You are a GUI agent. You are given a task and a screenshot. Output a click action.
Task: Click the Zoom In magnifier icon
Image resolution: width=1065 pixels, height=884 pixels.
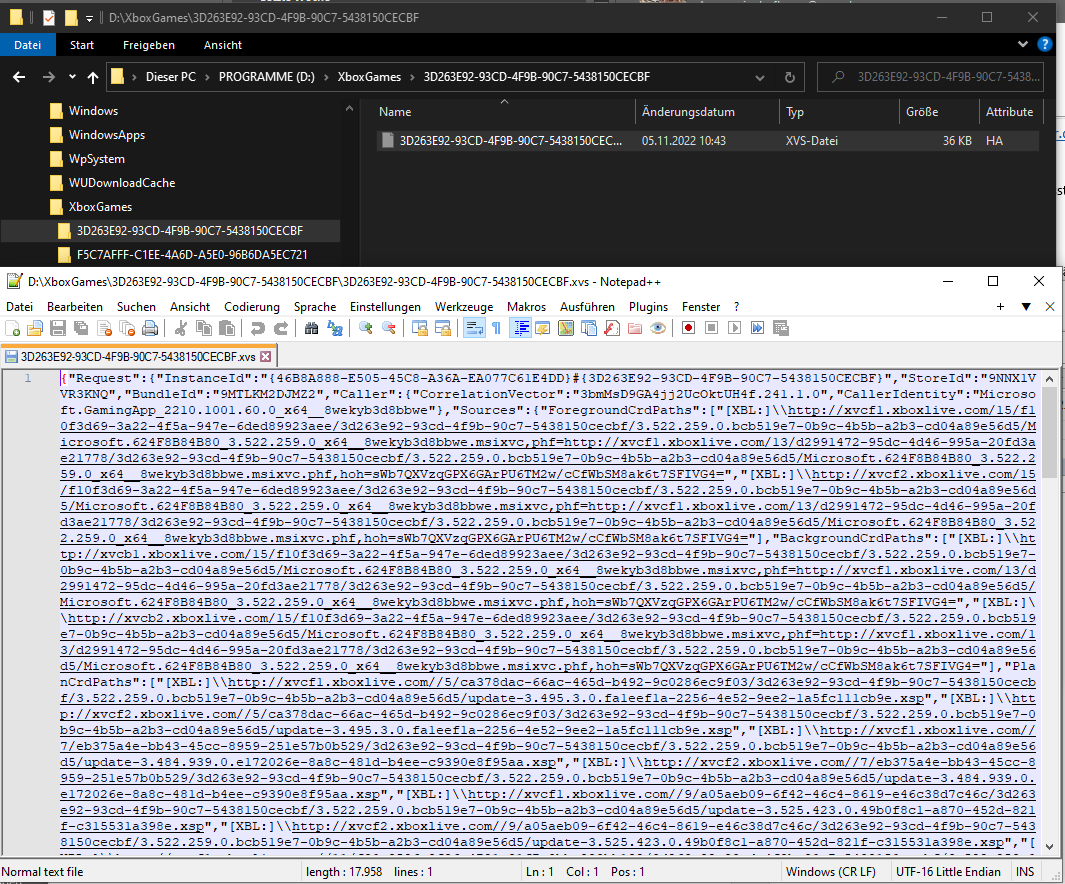pos(365,329)
